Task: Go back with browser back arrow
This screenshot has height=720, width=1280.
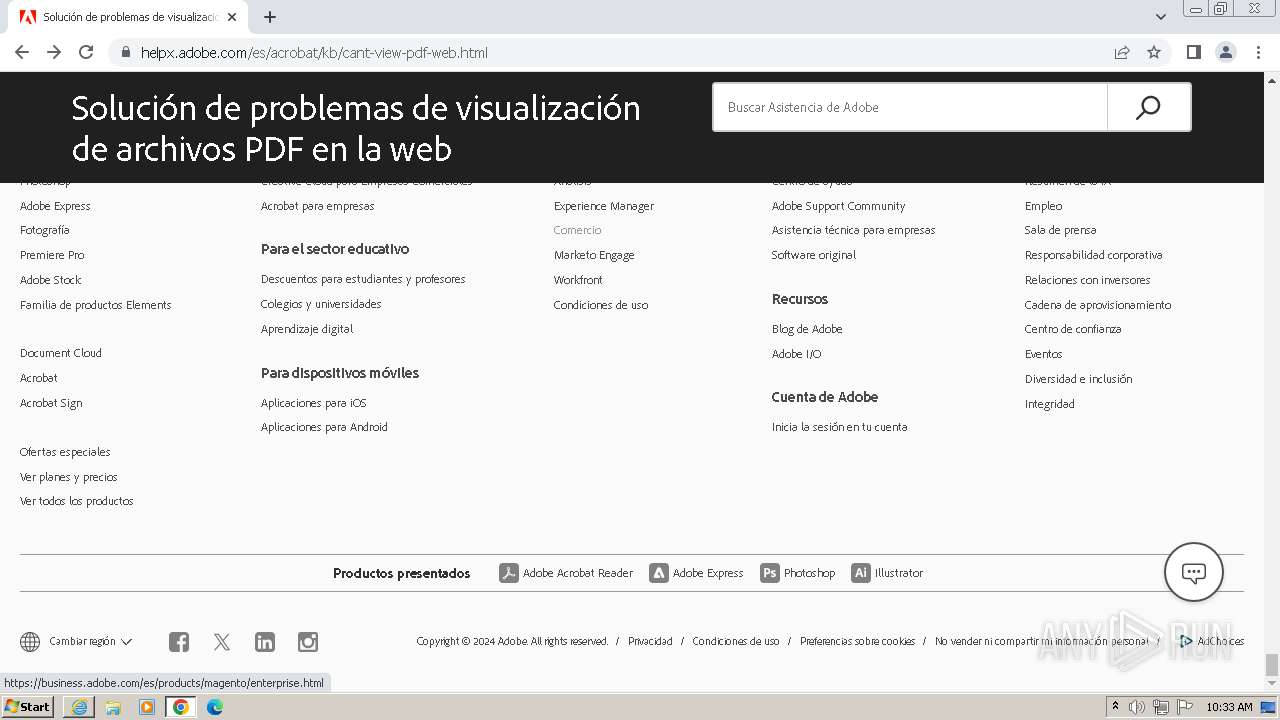Action: pyautogui.click(x=22, y=52)
